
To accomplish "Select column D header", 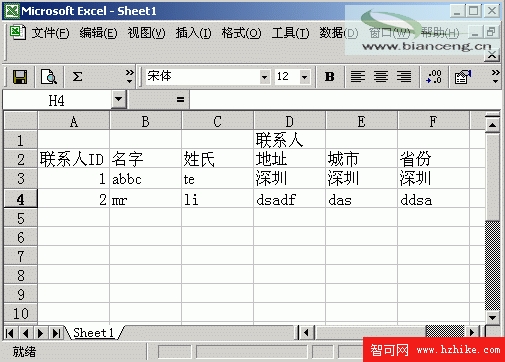I will pos(289,122).
